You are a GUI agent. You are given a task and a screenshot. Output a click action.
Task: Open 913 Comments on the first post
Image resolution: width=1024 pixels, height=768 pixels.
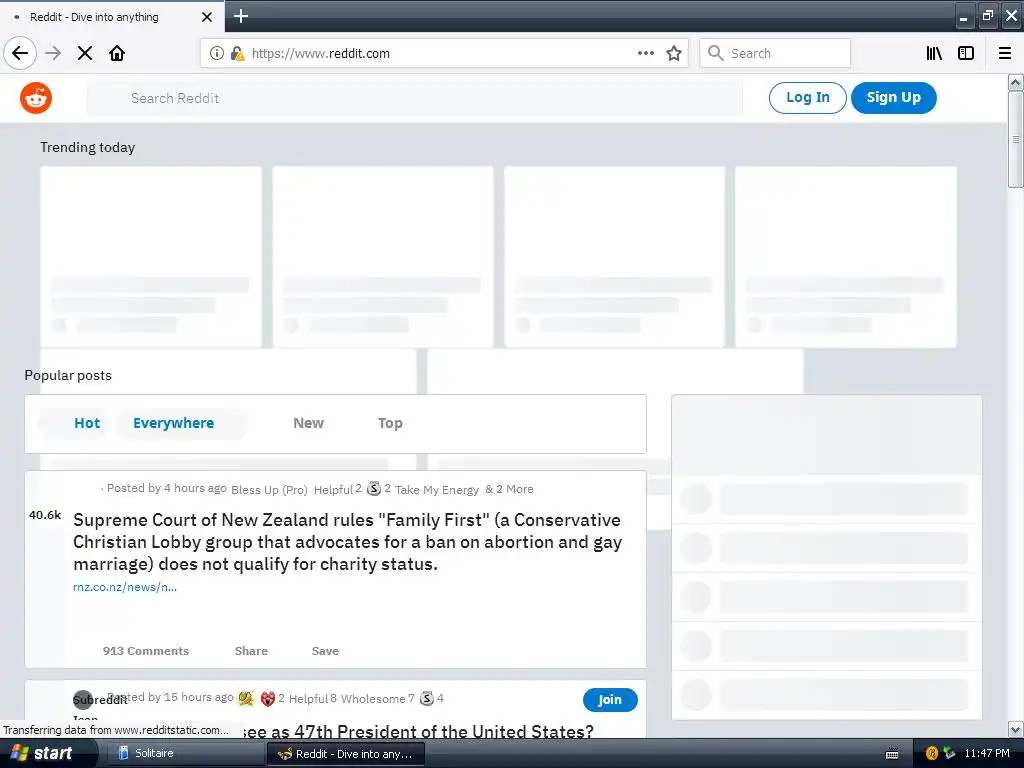coord(146,651)
